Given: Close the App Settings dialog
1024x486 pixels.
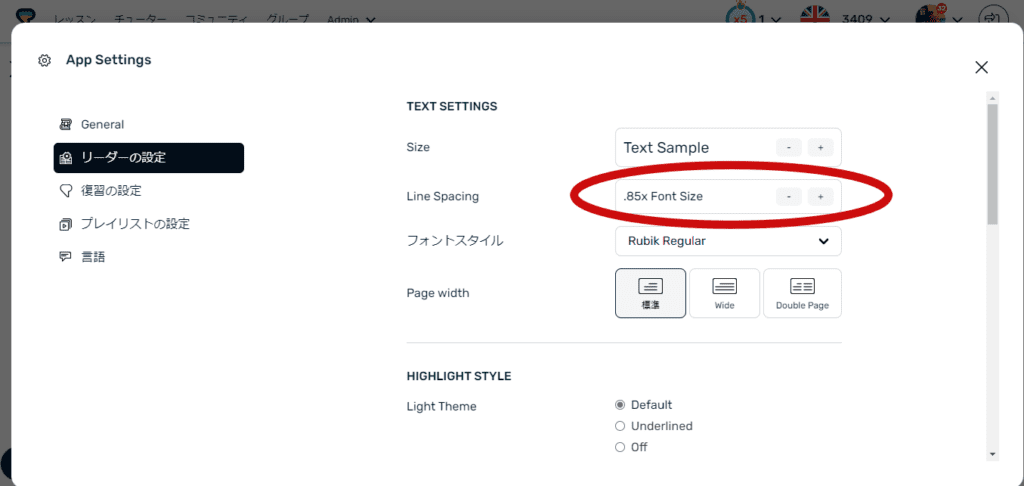Looking at the screenshot, I should click(x=981, y=67).
